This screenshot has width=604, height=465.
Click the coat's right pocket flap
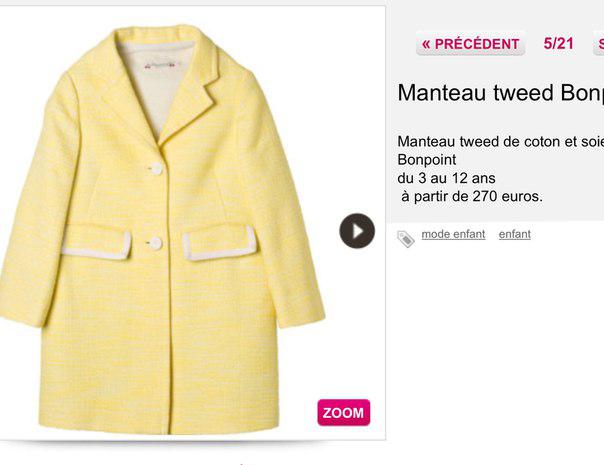pyautogui.click(x=220, y=241)
